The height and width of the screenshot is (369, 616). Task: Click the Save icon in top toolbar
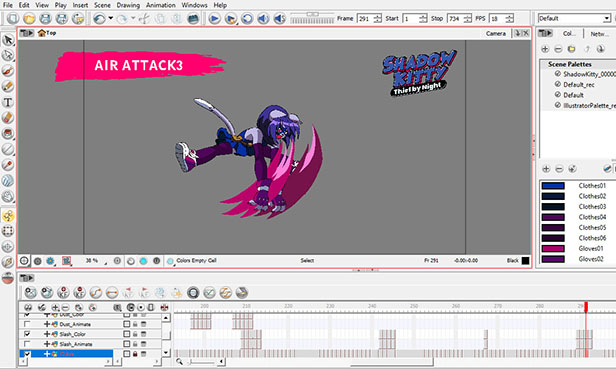46,18
